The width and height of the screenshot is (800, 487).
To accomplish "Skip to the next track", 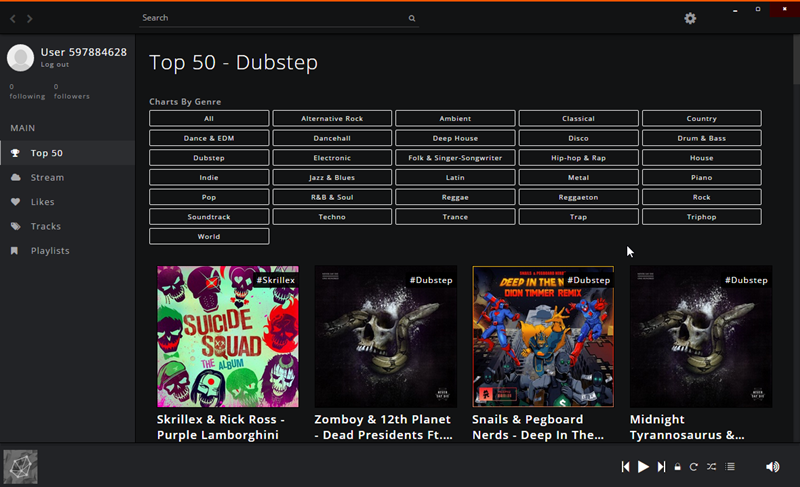I will [661, 467].
